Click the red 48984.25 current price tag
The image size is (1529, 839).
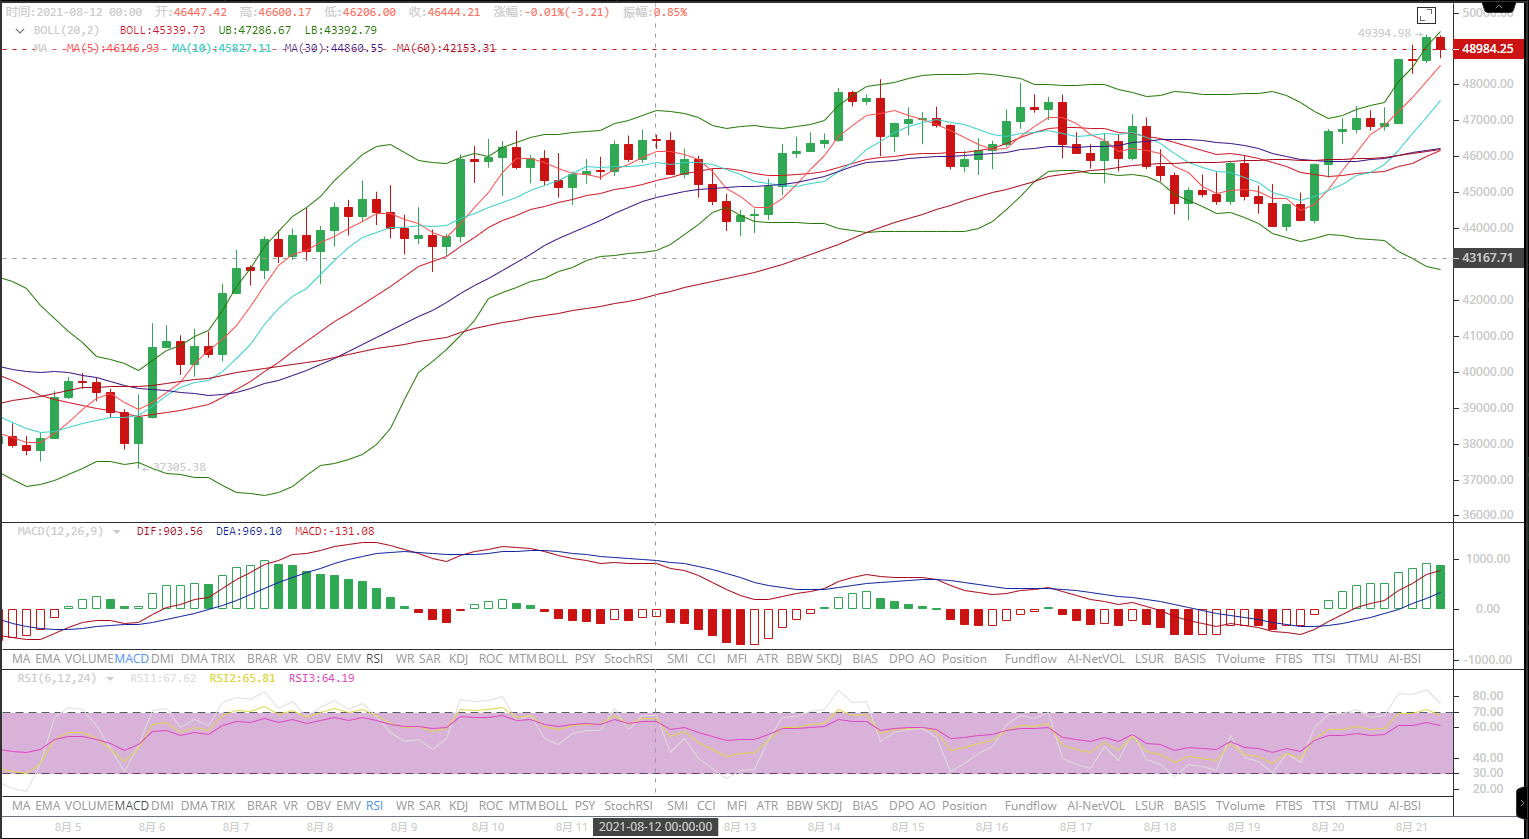(1487, 49)
